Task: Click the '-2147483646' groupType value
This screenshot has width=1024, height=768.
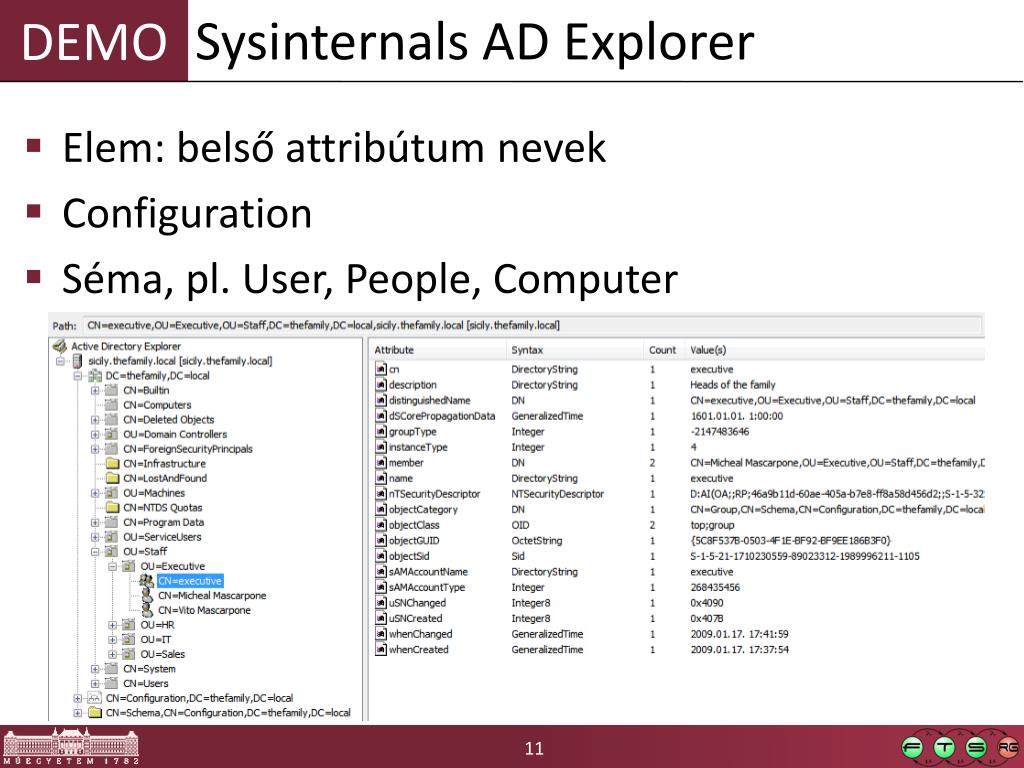Action: 720,432
